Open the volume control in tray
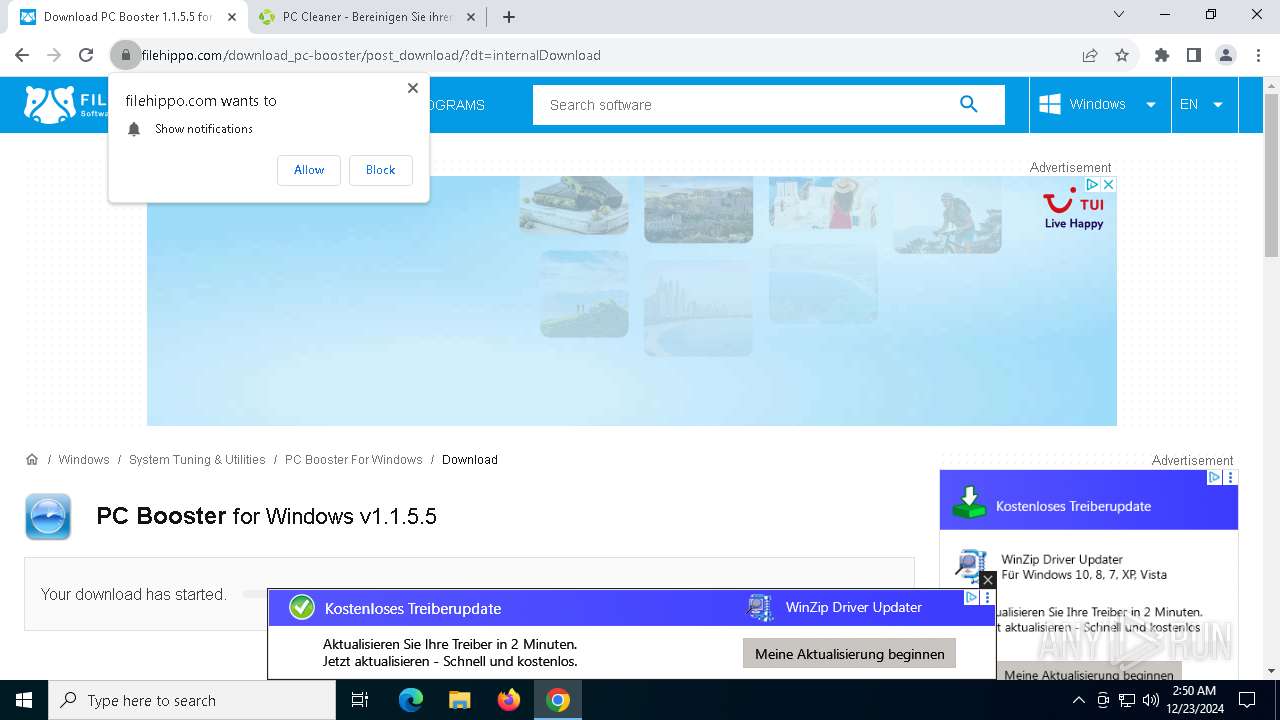The height and width of the screenshot is (720, 1280). pos(1151,700)
